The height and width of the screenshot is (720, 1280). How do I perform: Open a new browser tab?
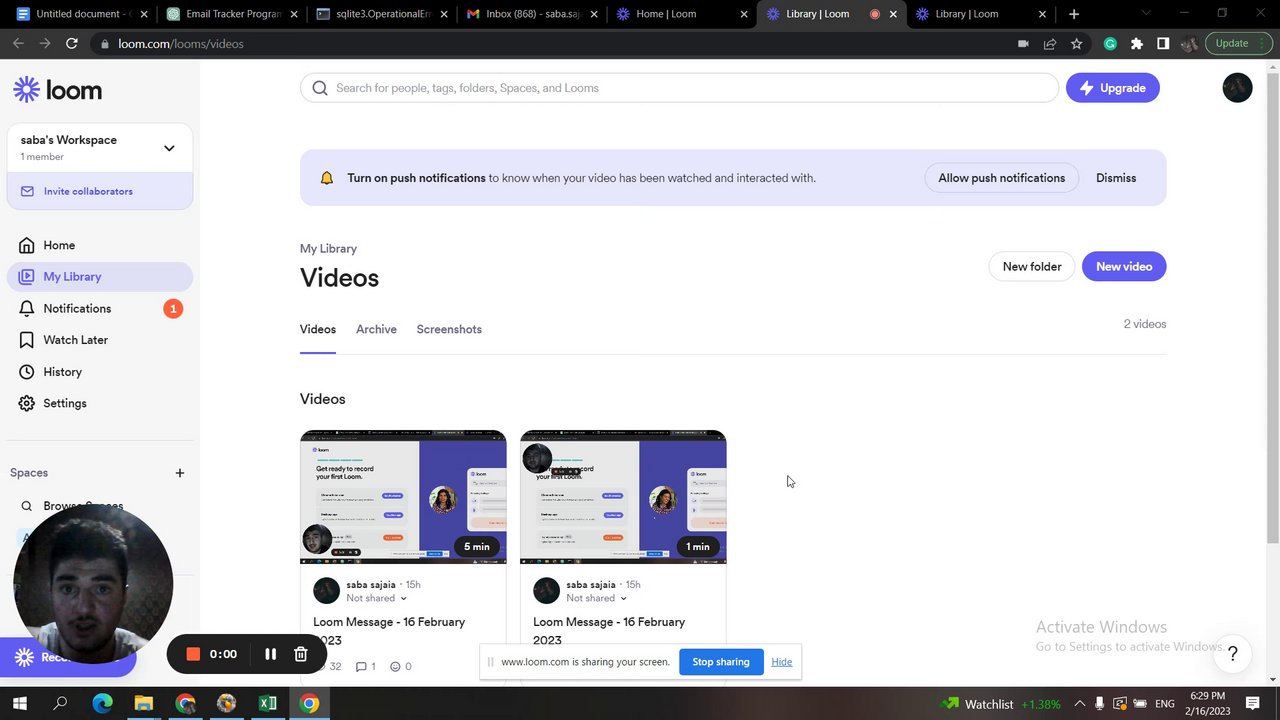click(x=1074, y=14)
